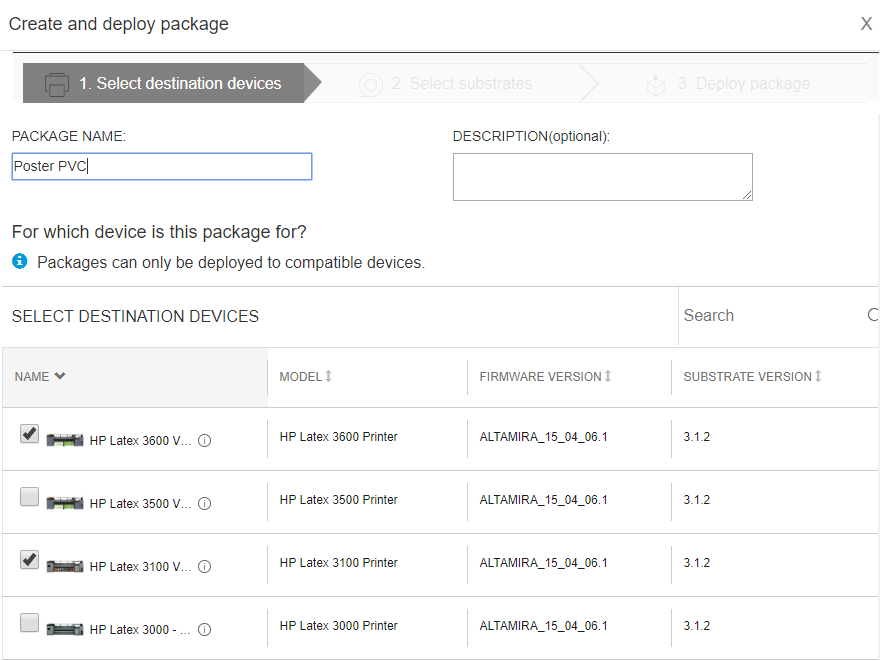Screen dimensions: 880x661
Task: Check the HP Latex 3000 device checkbox
Action: tap(29, 622)
